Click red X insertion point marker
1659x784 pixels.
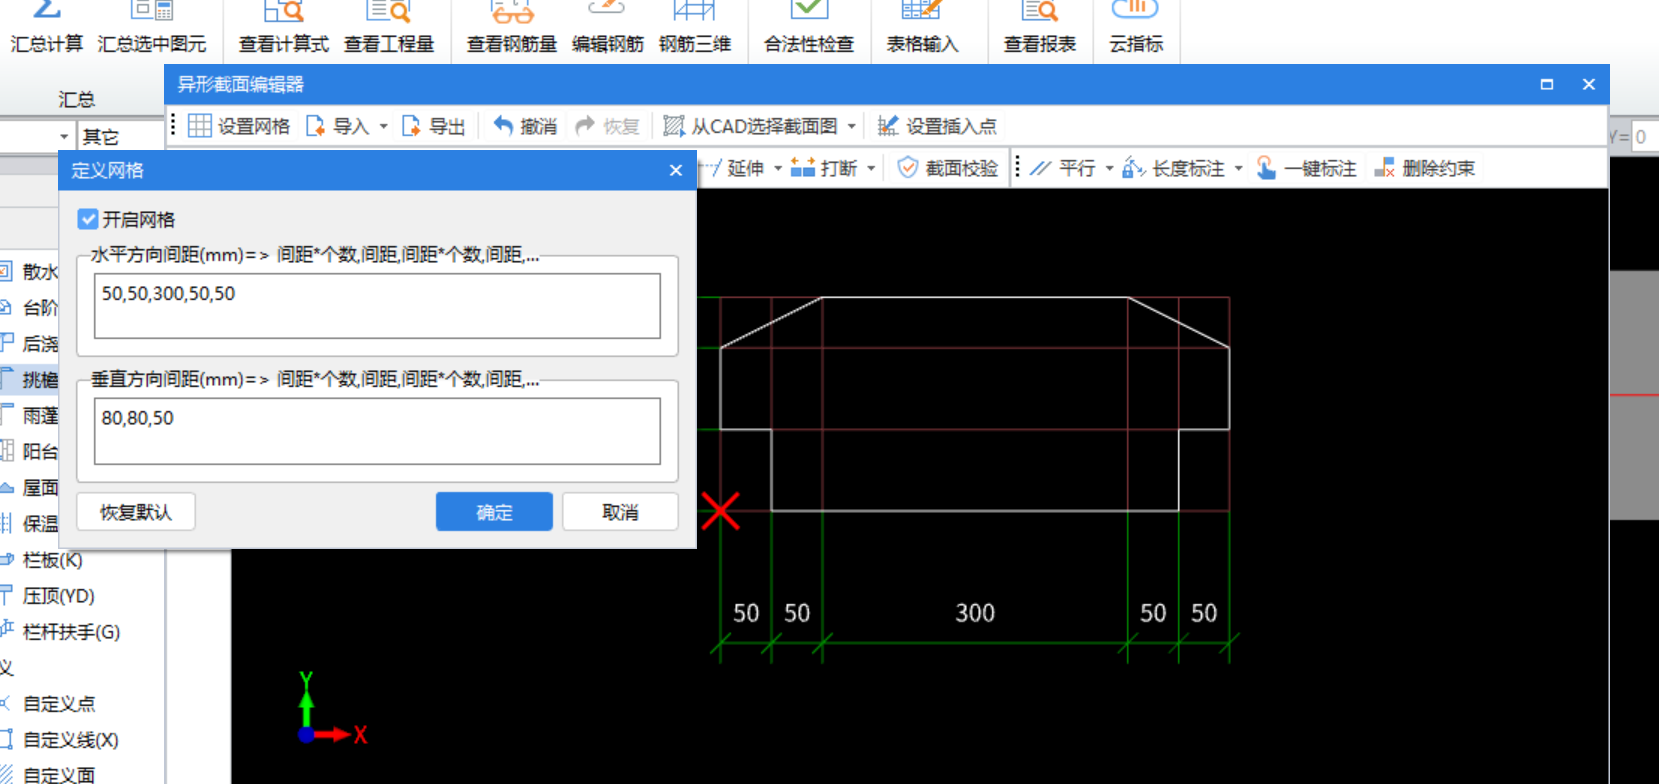(x=720, y=511)
